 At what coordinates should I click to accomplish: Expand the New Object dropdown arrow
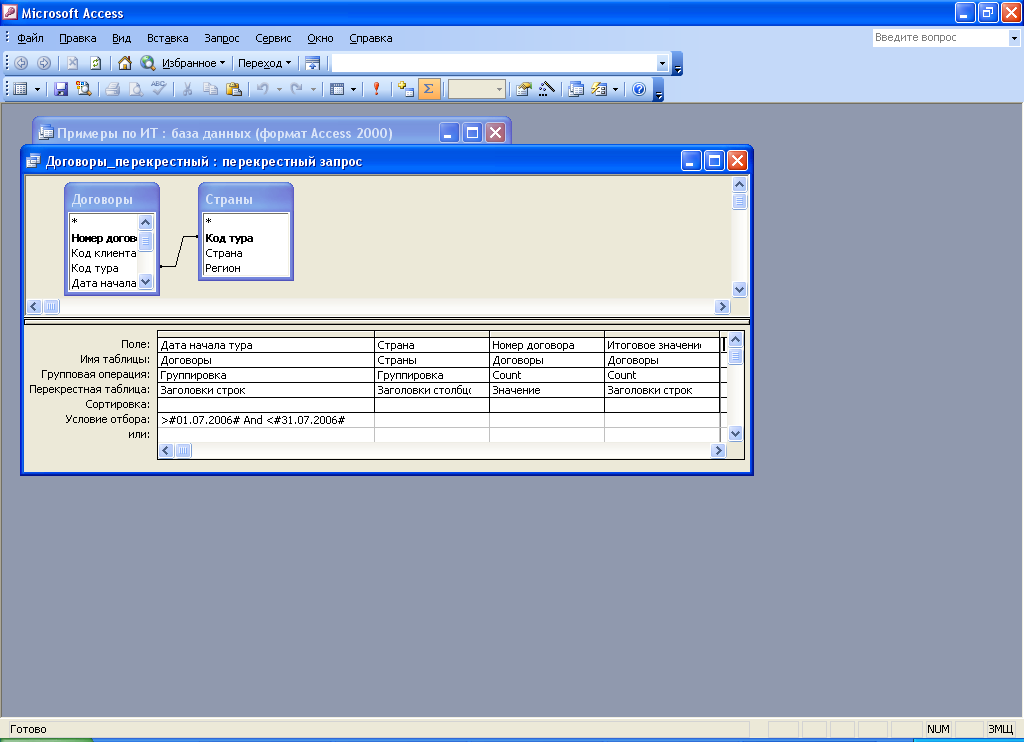[615, 89]
